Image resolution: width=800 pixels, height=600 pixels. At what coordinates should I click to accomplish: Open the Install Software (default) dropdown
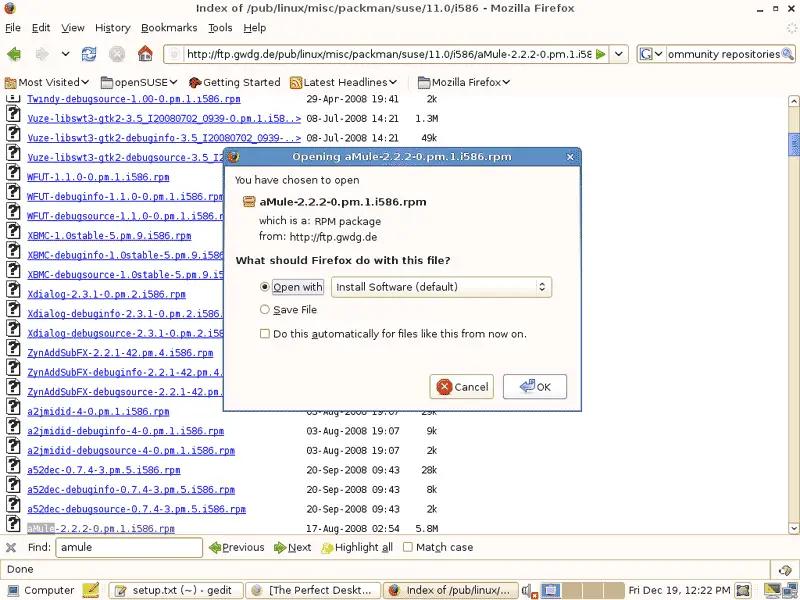(441, 287)
